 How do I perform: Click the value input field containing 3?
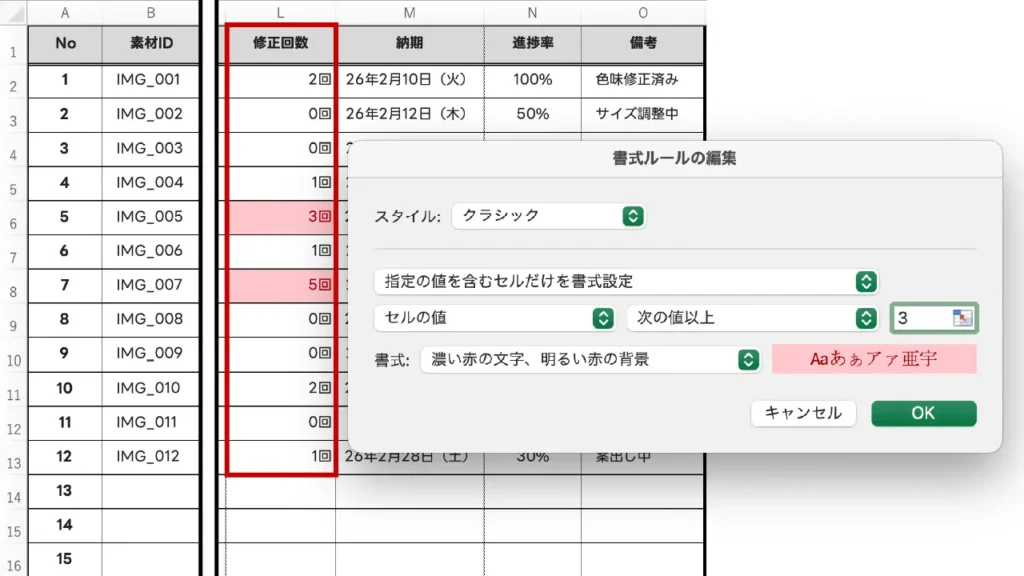pos(922,318)
